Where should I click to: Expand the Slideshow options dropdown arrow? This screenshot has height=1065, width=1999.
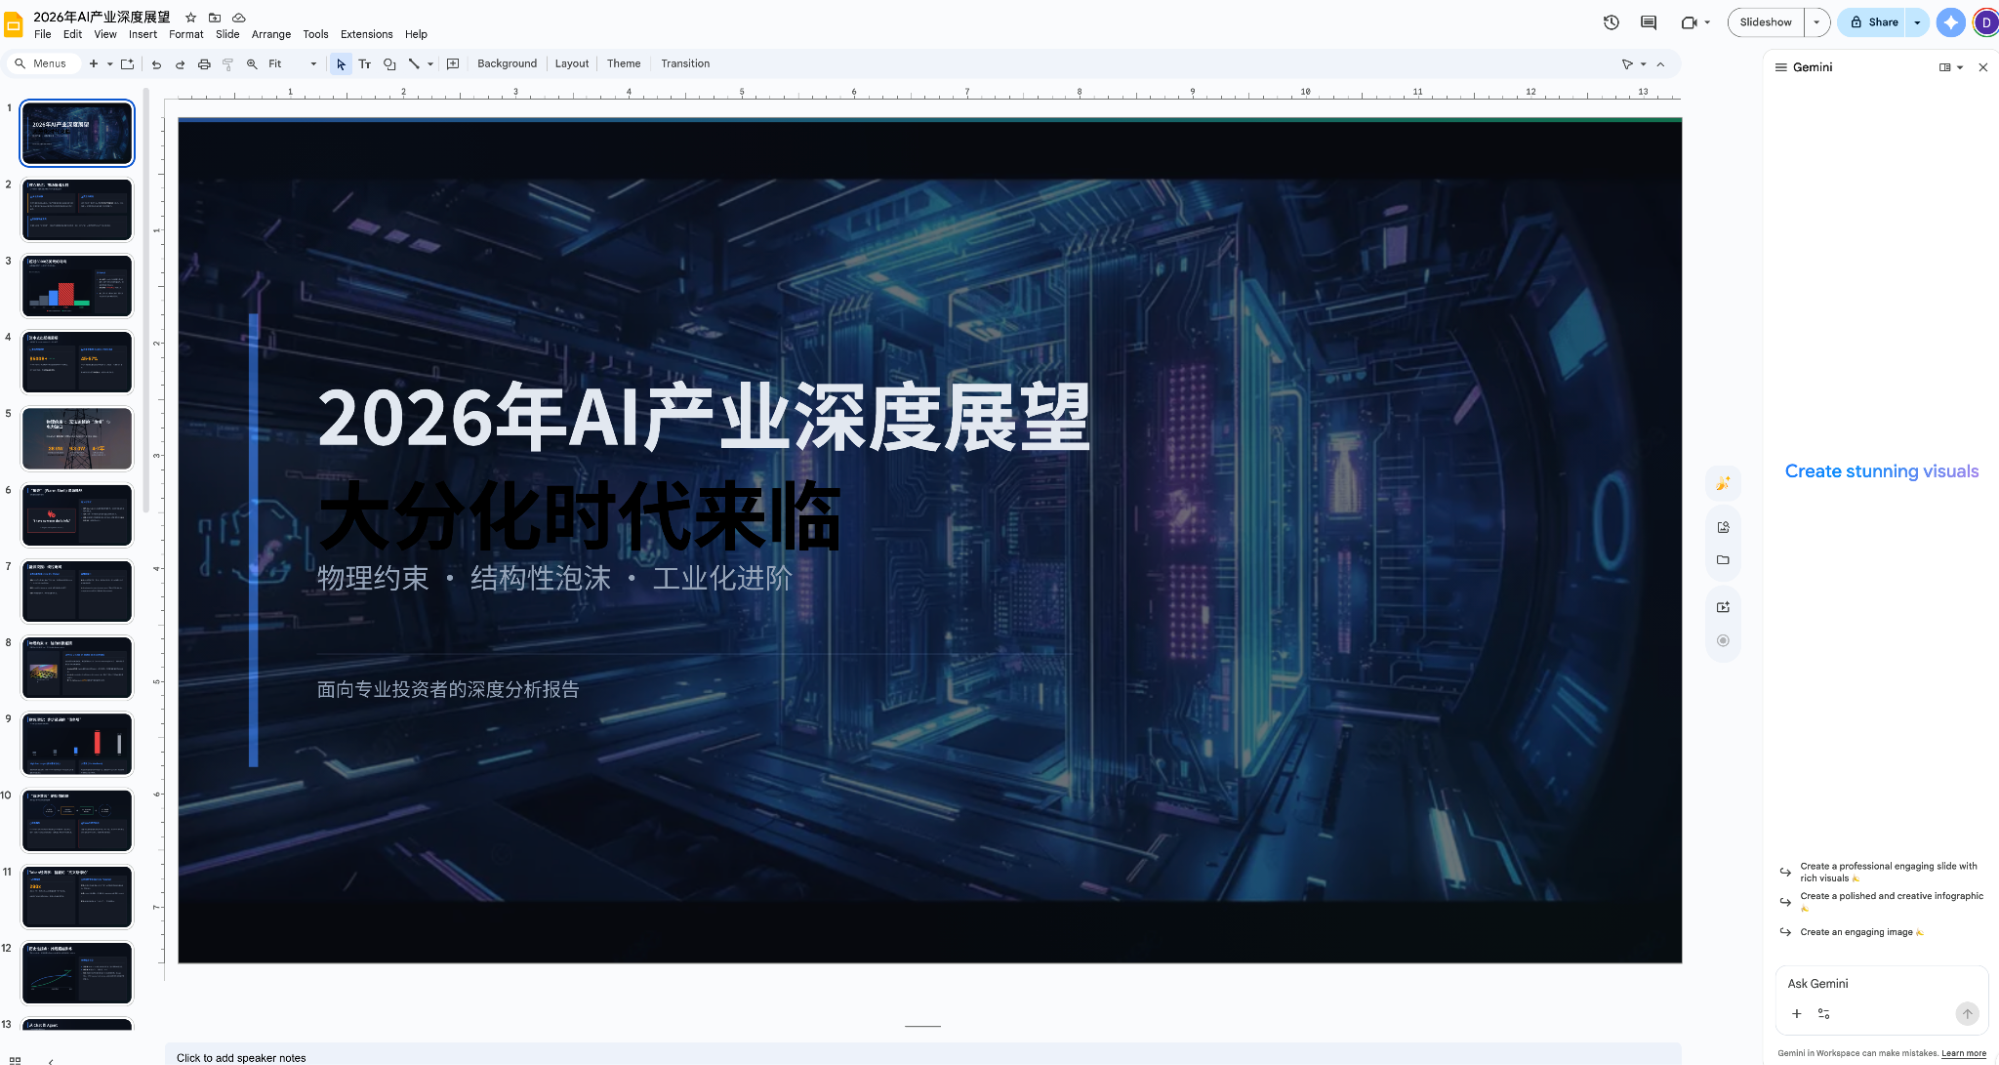click(1817, 22)
